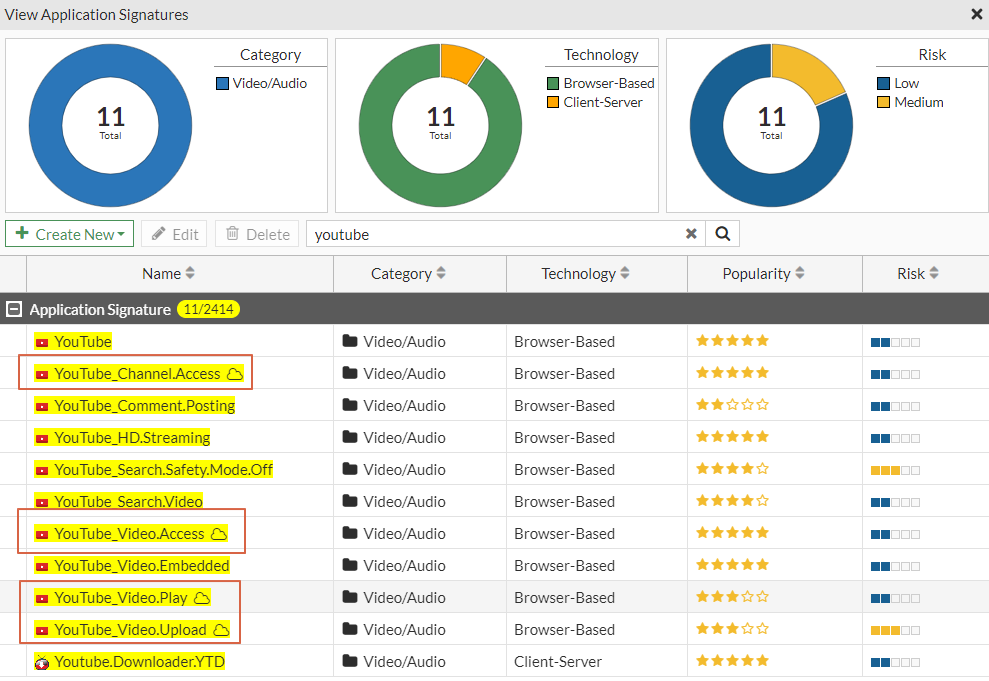989x681 pixels.
Task: Click cloud icon beside YouTube_Video.Play
Action: pyautogui.click(x=202, y=598)
